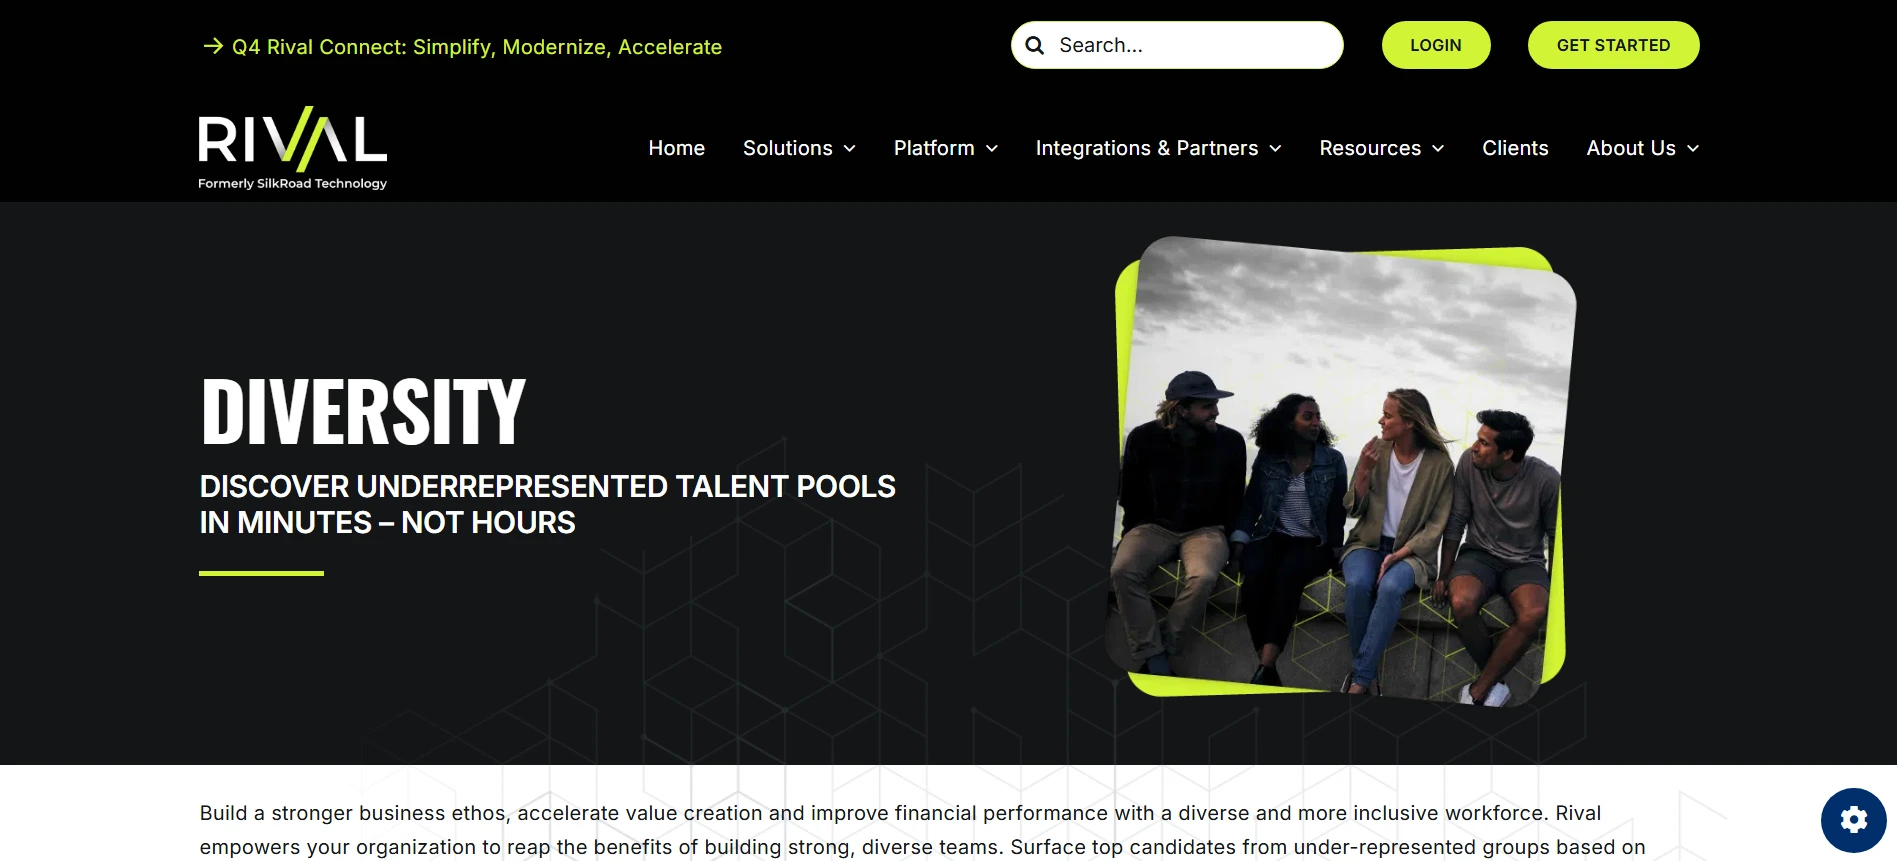Expand the Resources menu chevron

point(1438,149)
